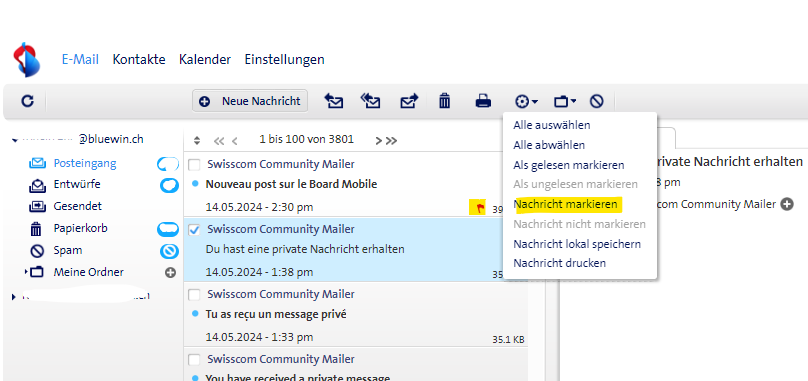Open the message You have received a private message
The width and height of the screenshot is (808, 381).
coord(297,377)
